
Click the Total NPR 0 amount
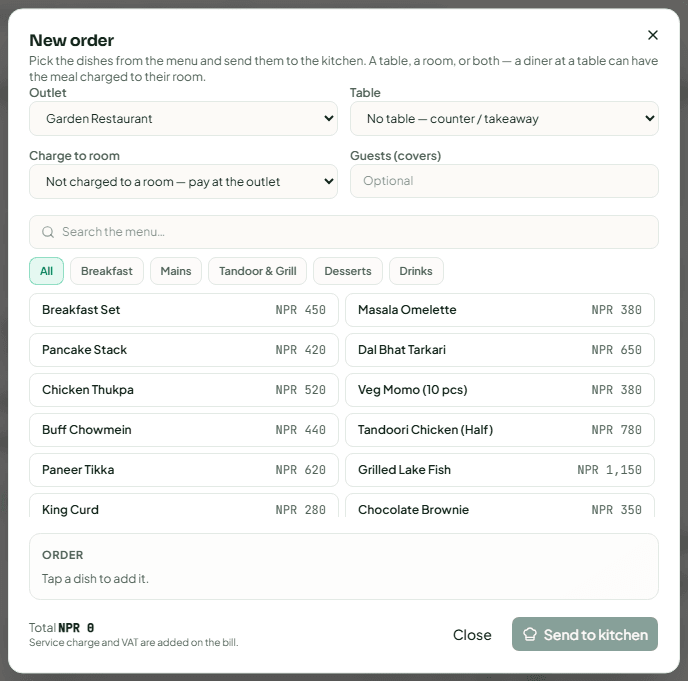coord(61,628)
